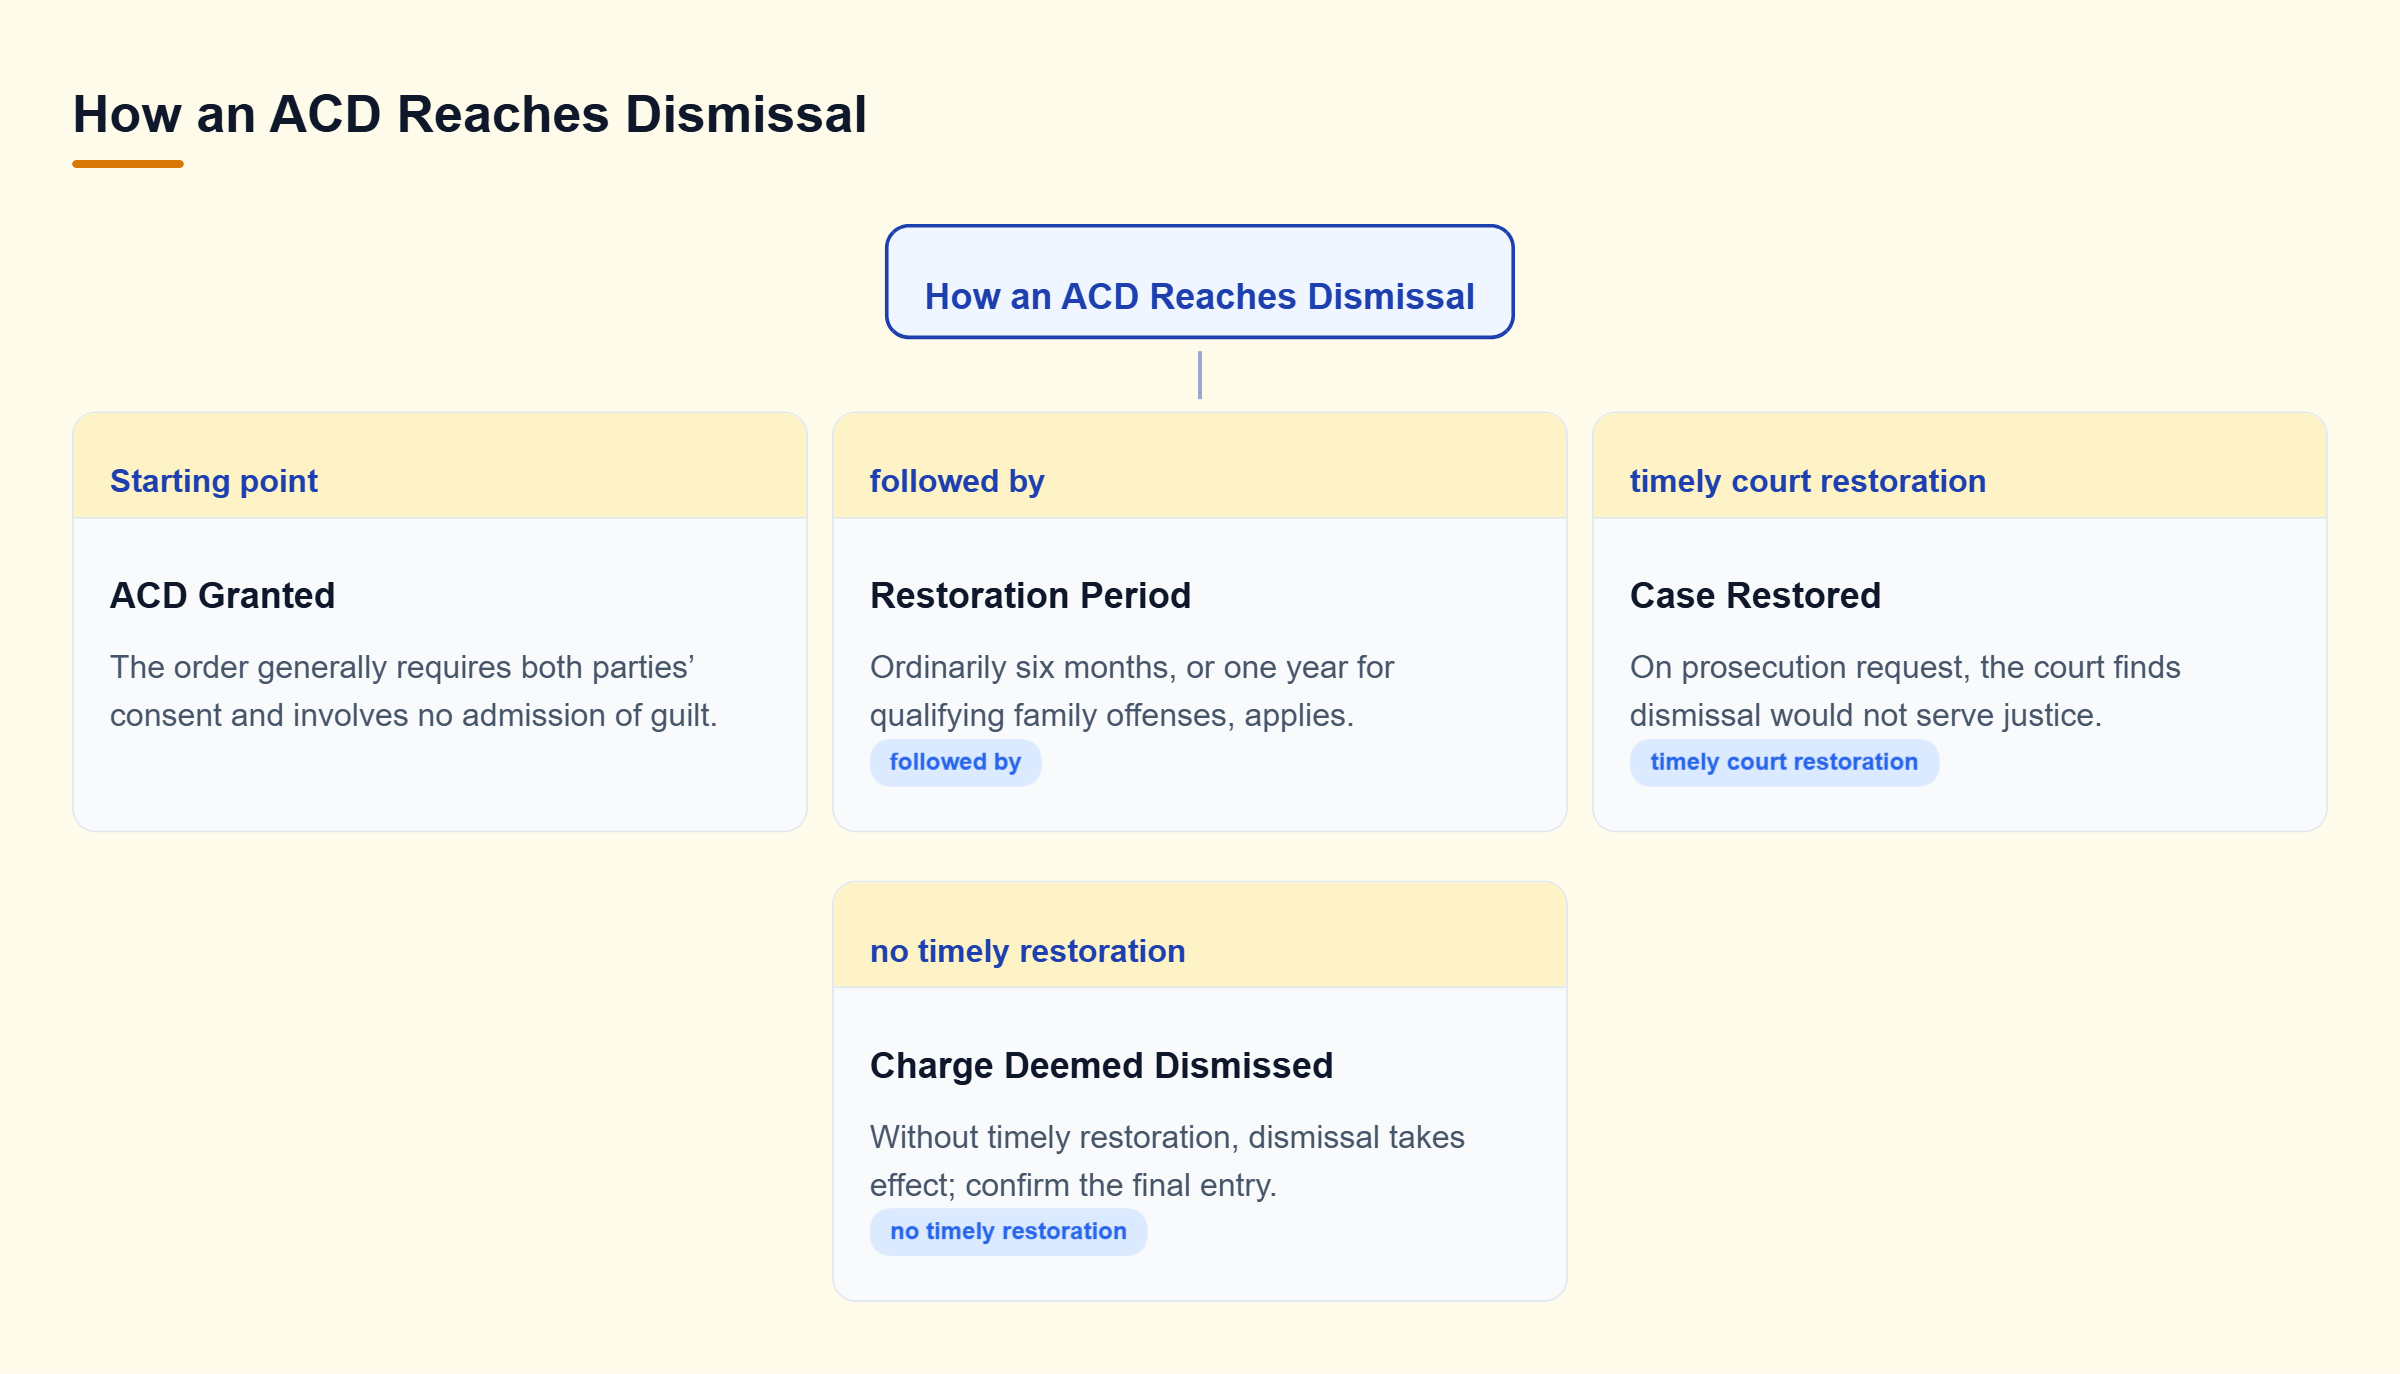Click the 'On prosecution request' description
The height and width of the screenshot is (1374, 2400).
pos(1905,691)
